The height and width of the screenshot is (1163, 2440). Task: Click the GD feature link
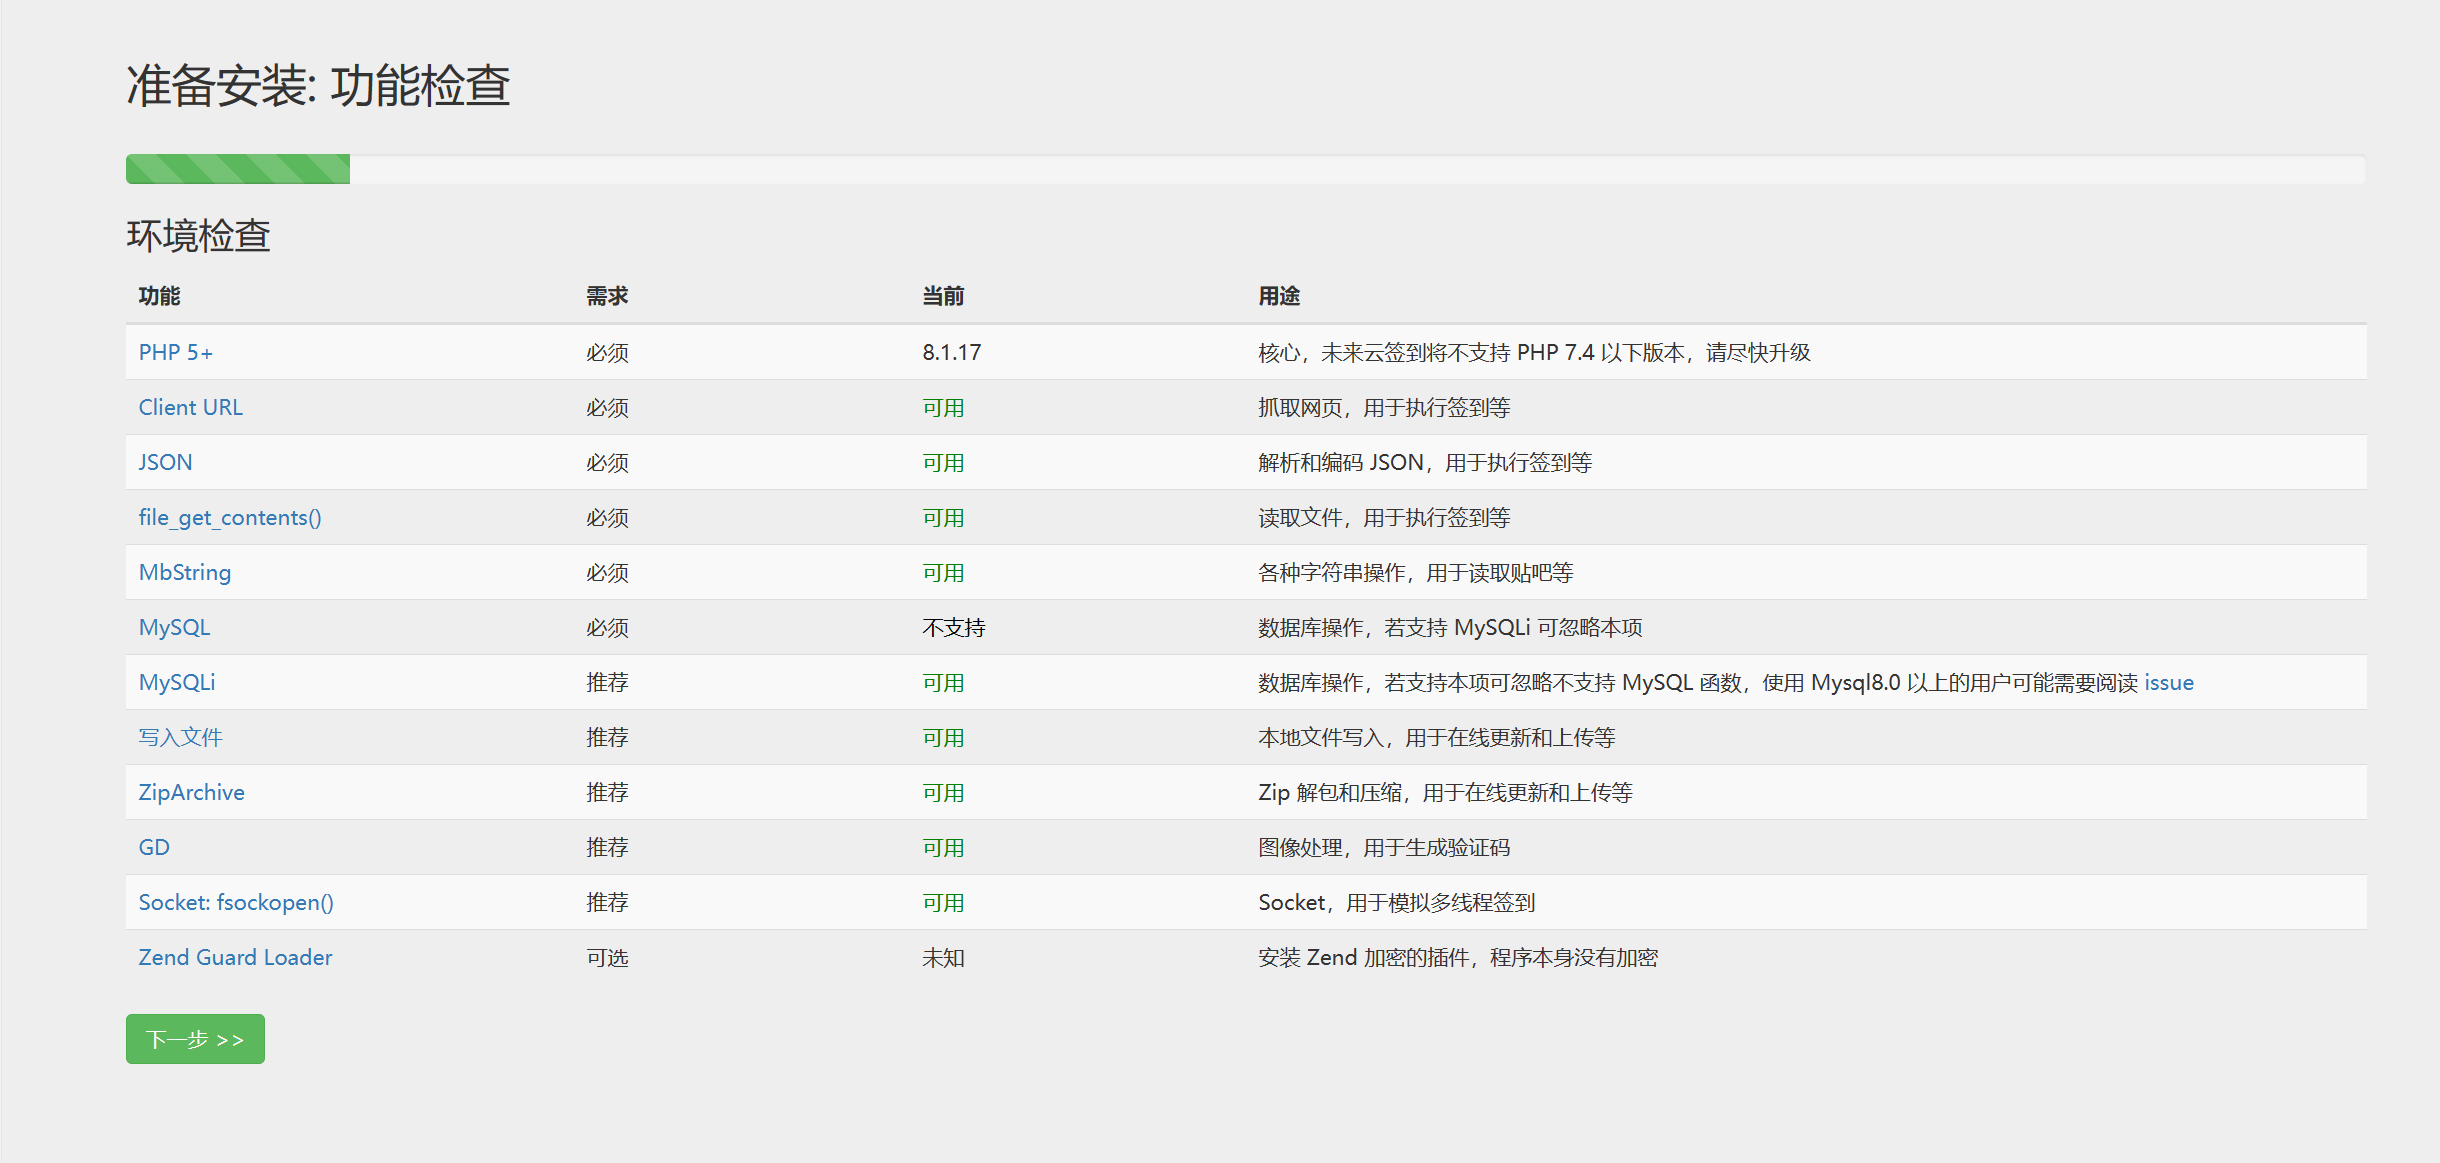(x=154, y=847)
